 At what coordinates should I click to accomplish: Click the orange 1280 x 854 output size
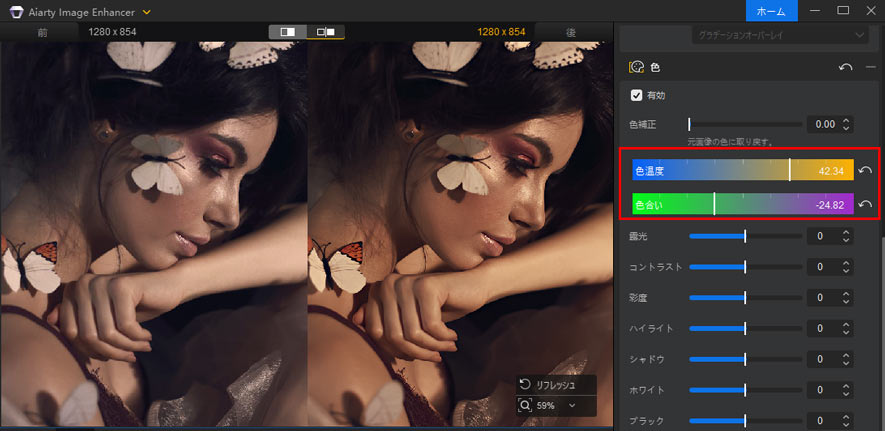click(x=501, y=32)
